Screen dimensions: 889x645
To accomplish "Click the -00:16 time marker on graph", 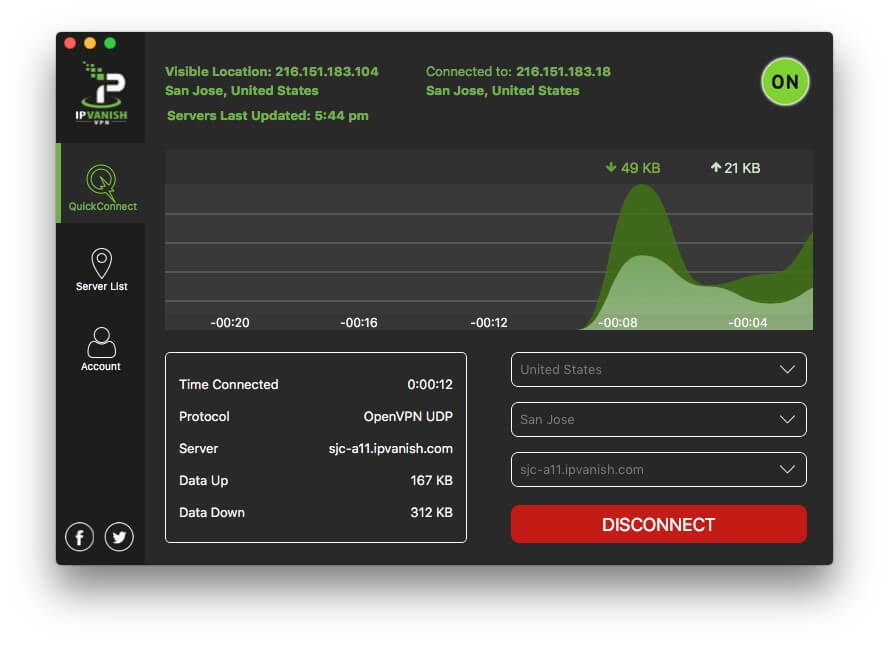I will (x=359, y=322).
